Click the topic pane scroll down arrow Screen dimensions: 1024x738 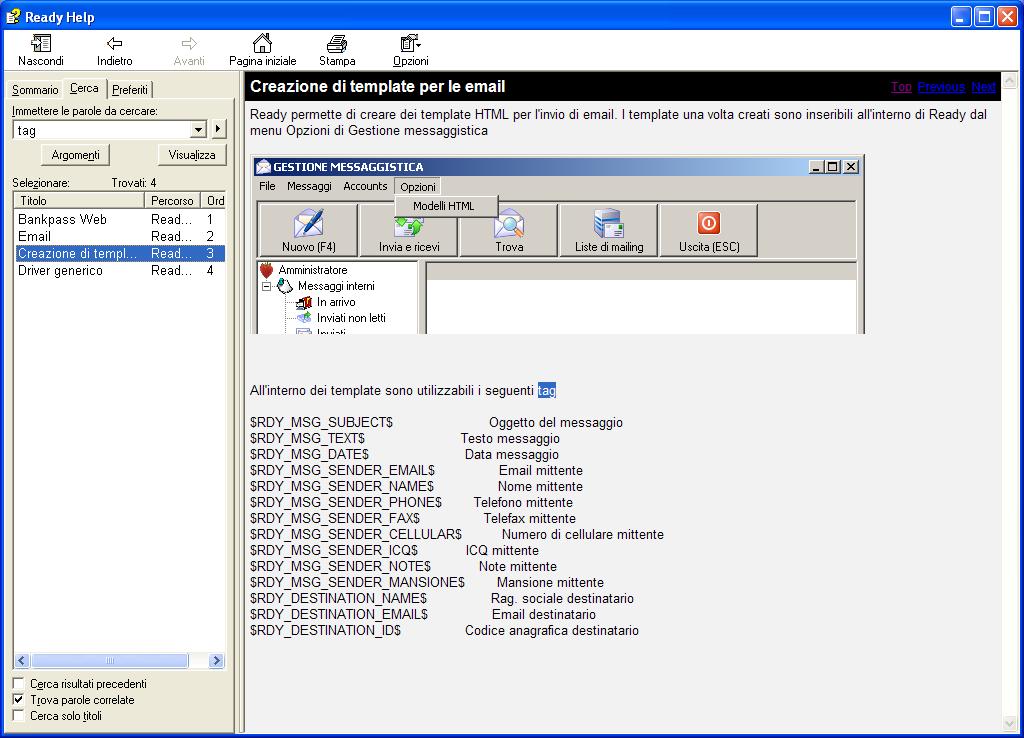[1010, 724]
